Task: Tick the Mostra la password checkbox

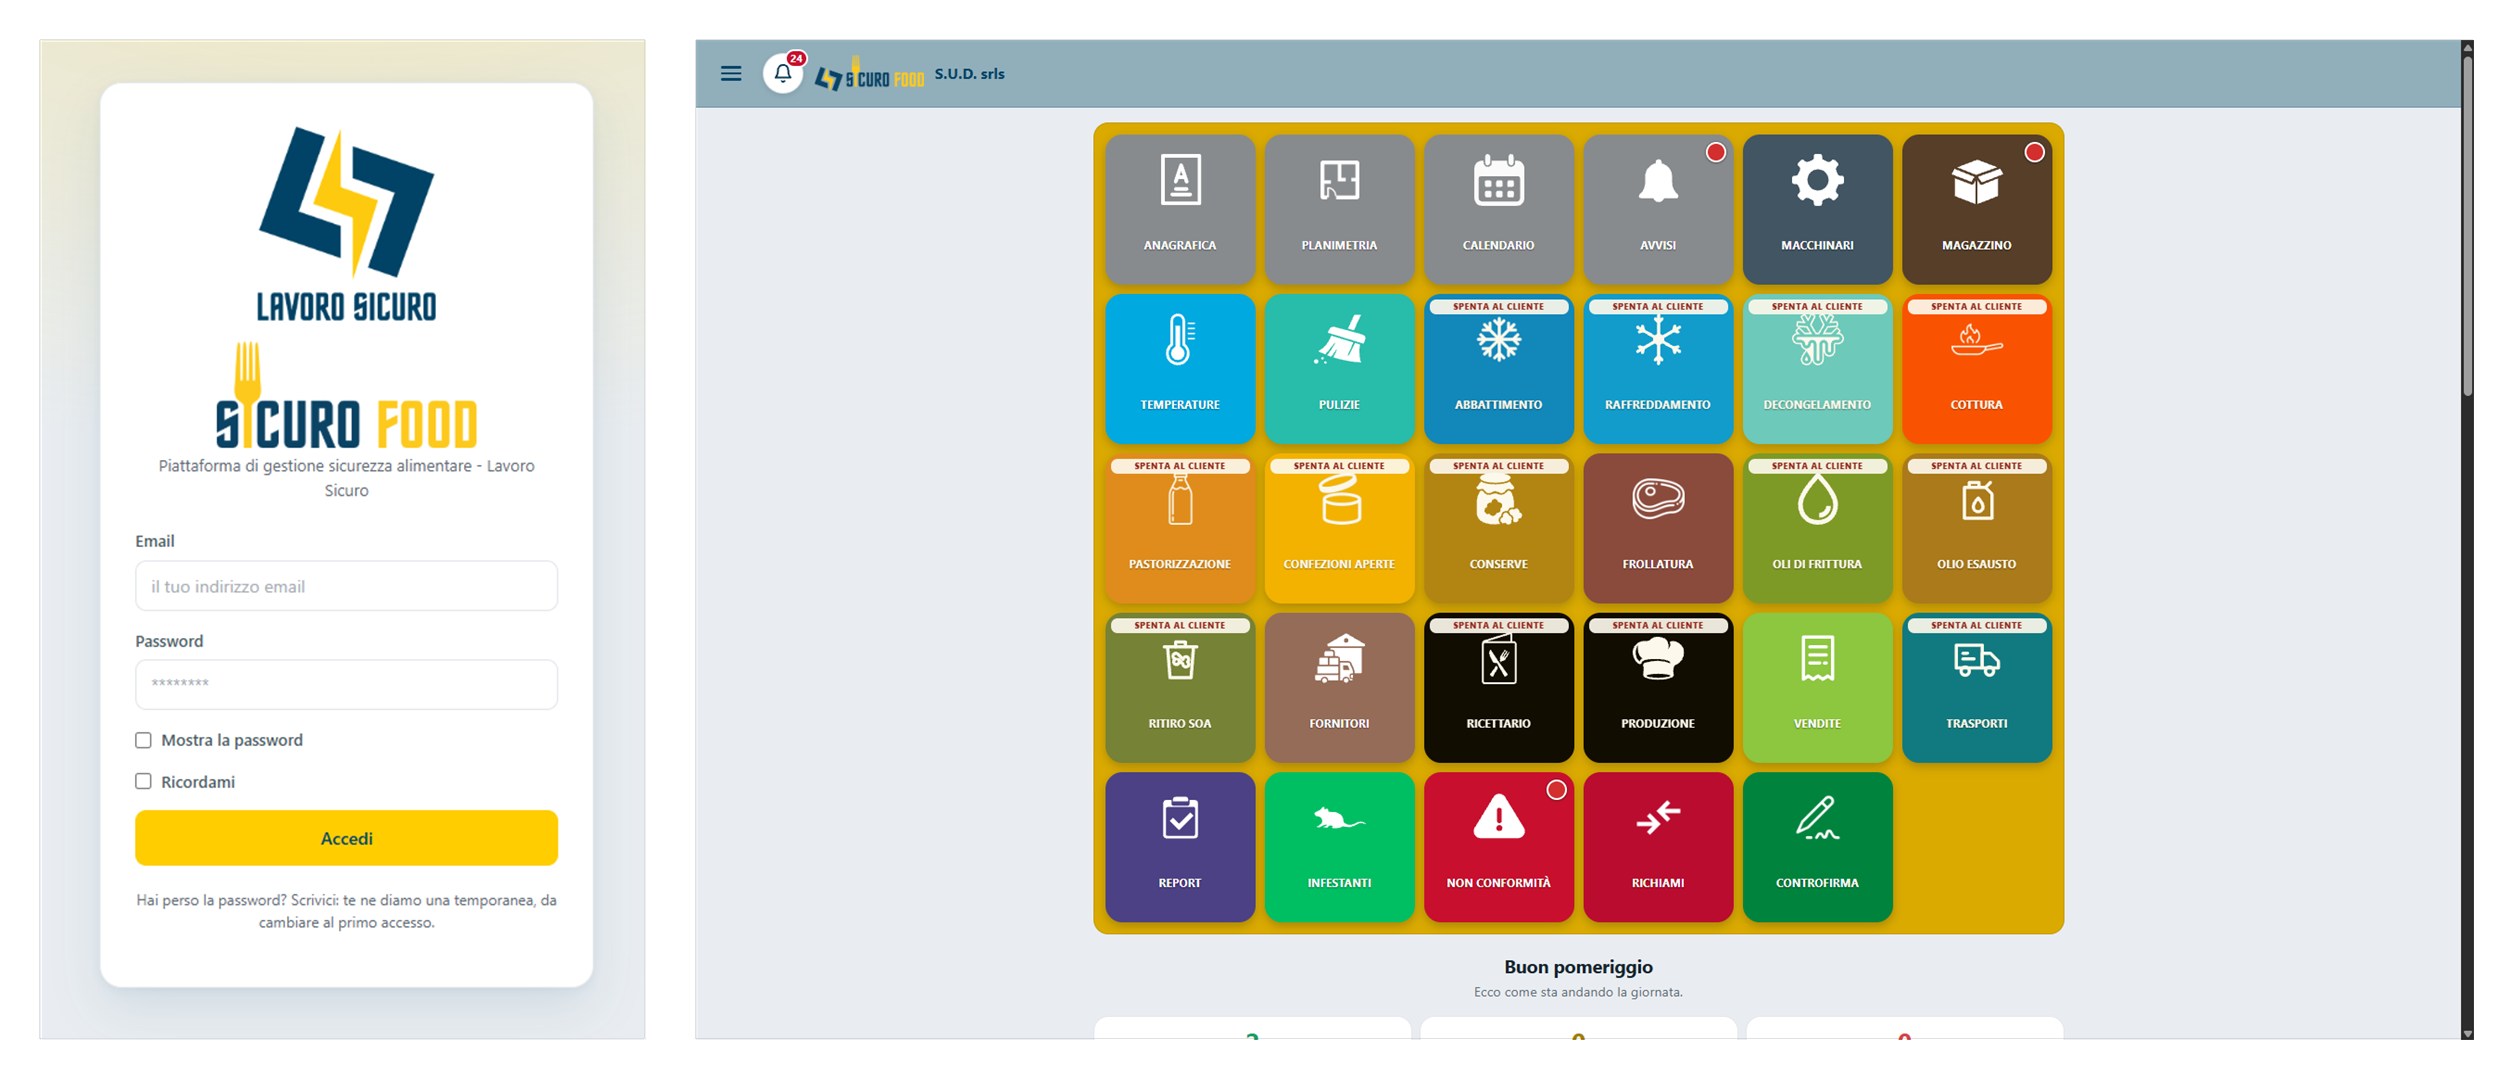Action: (x=143, y=740)
